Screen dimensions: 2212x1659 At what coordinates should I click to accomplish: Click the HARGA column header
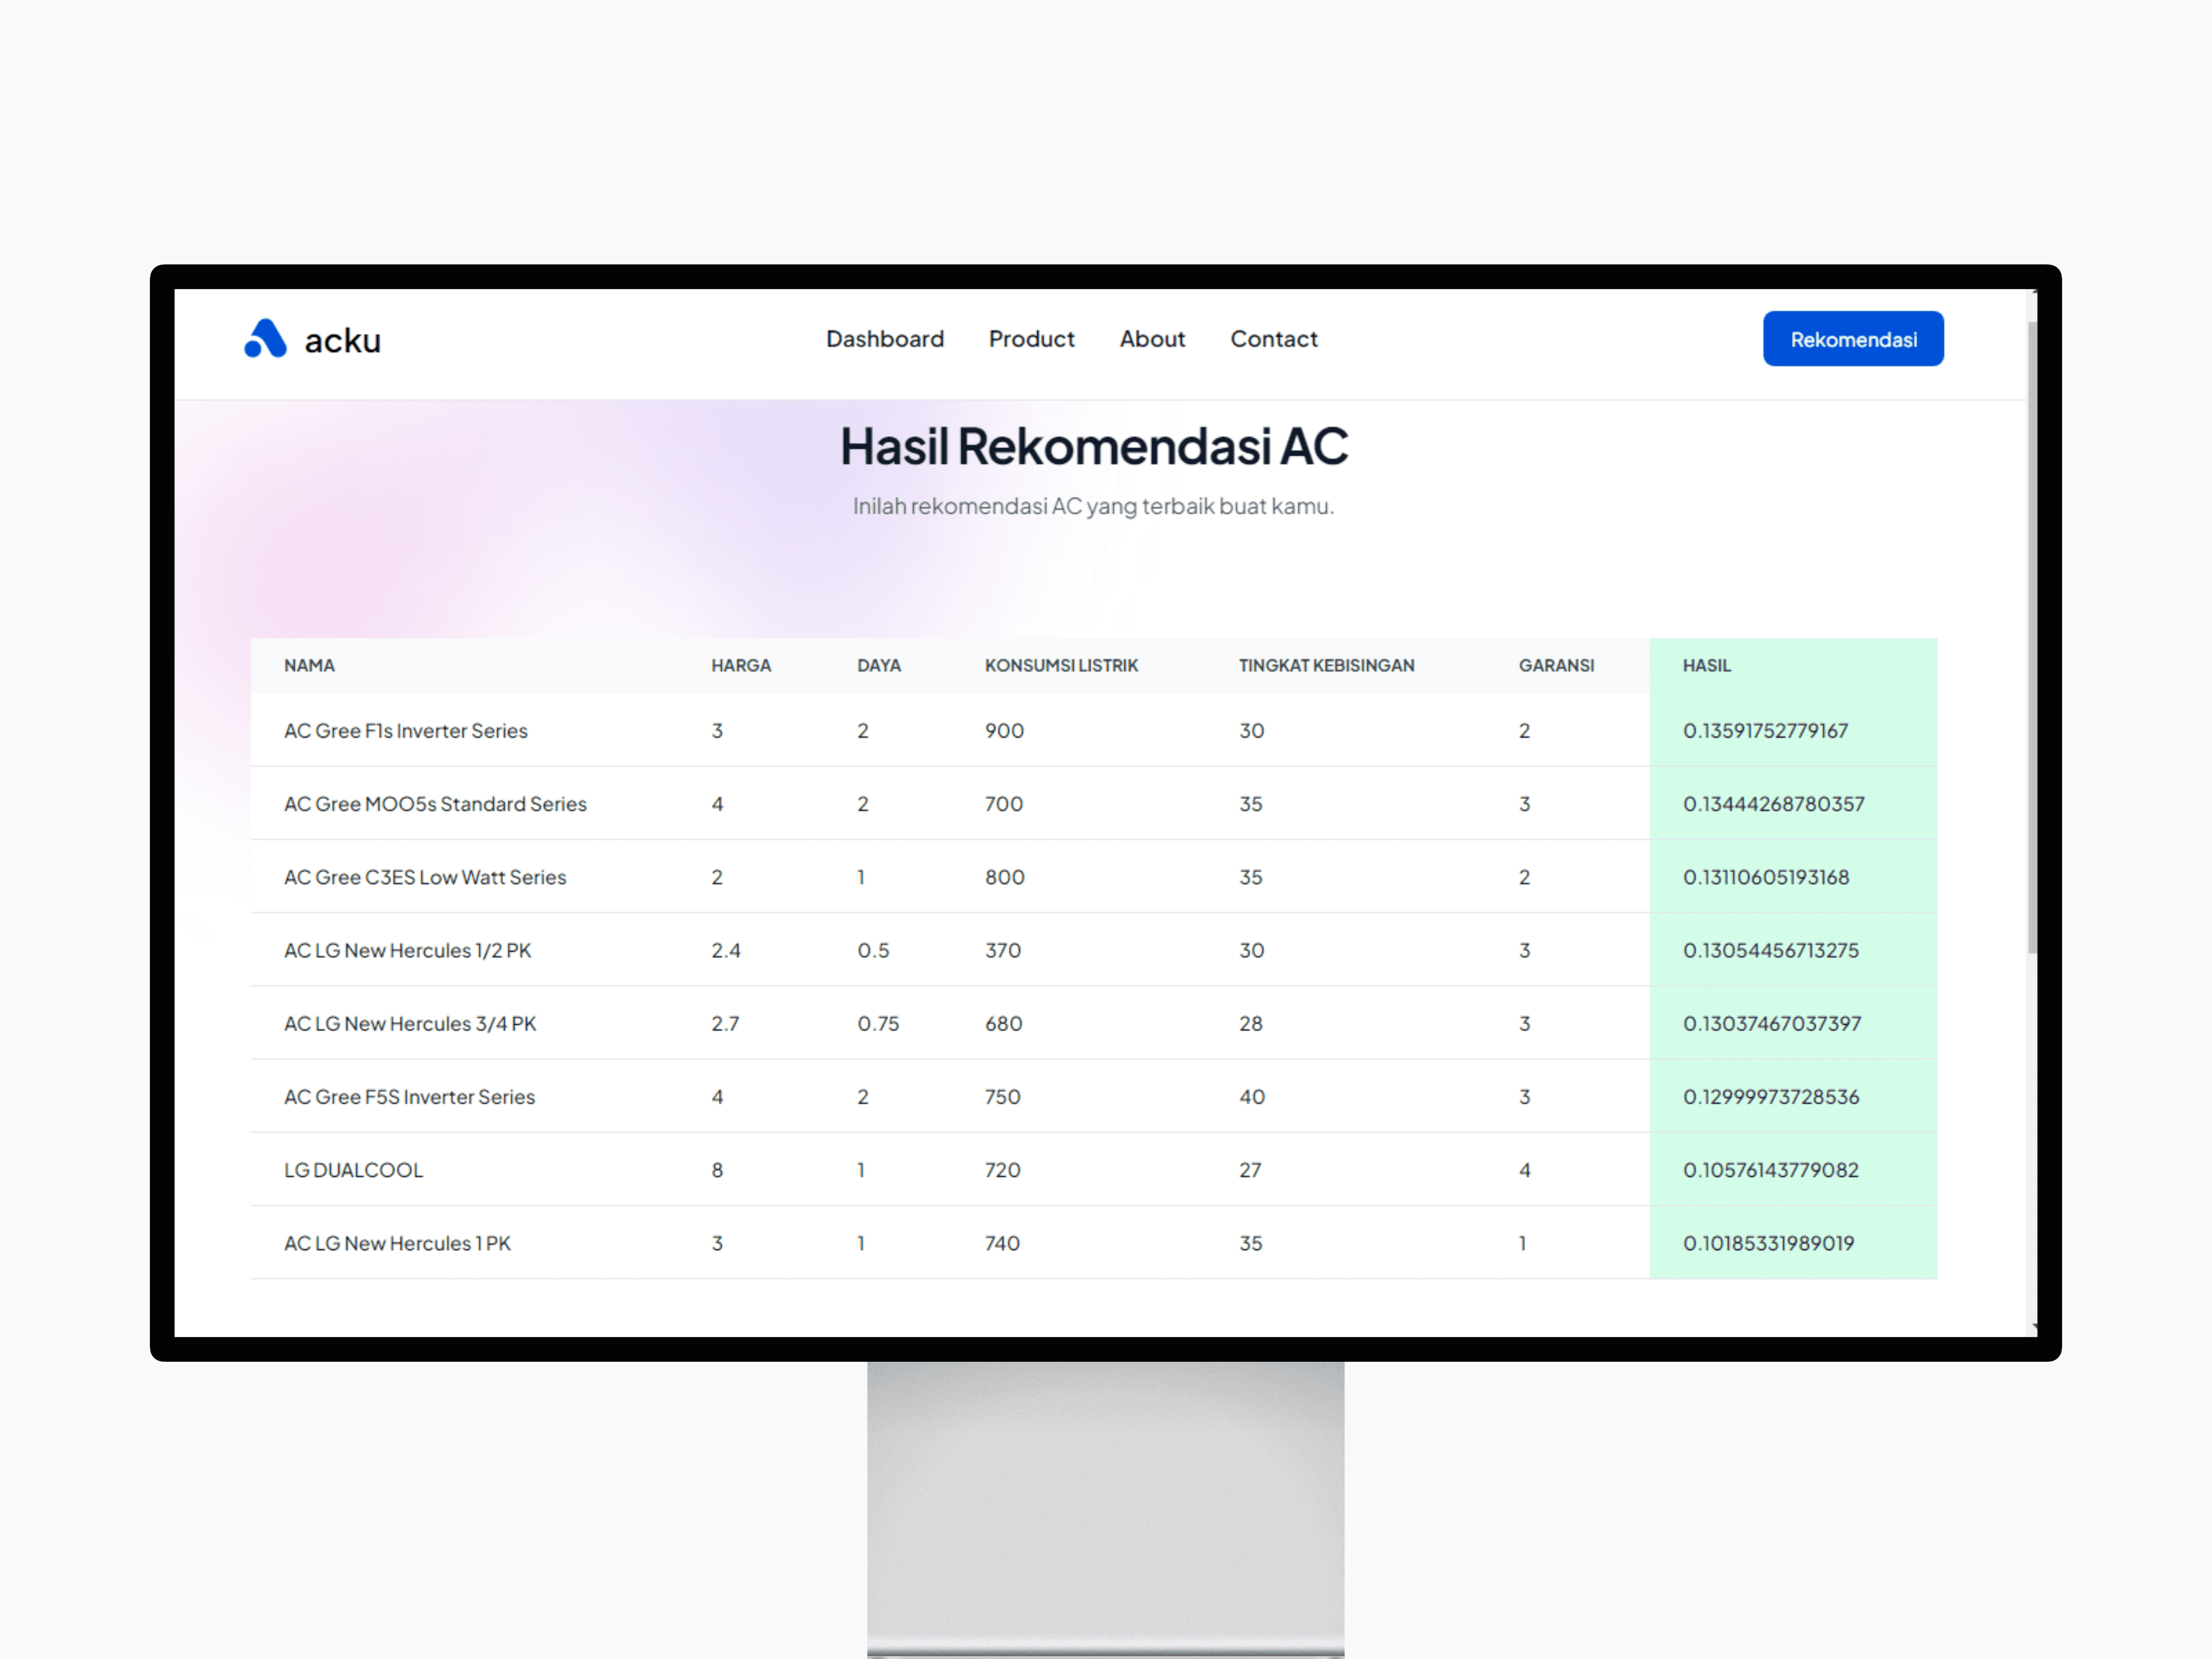click(741, 666)
